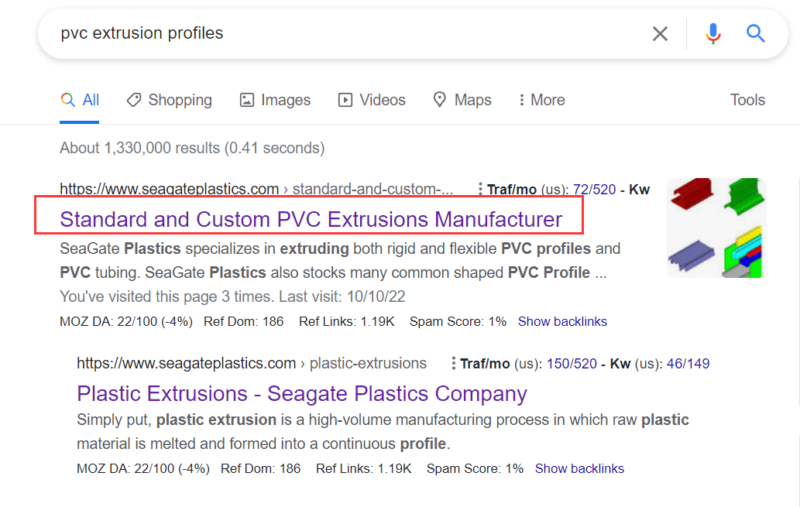The height and width of the screenshot is (507, 800).
Task: Open the Shopping results tab
Action: pyautogui.click(x=169, y=100)
